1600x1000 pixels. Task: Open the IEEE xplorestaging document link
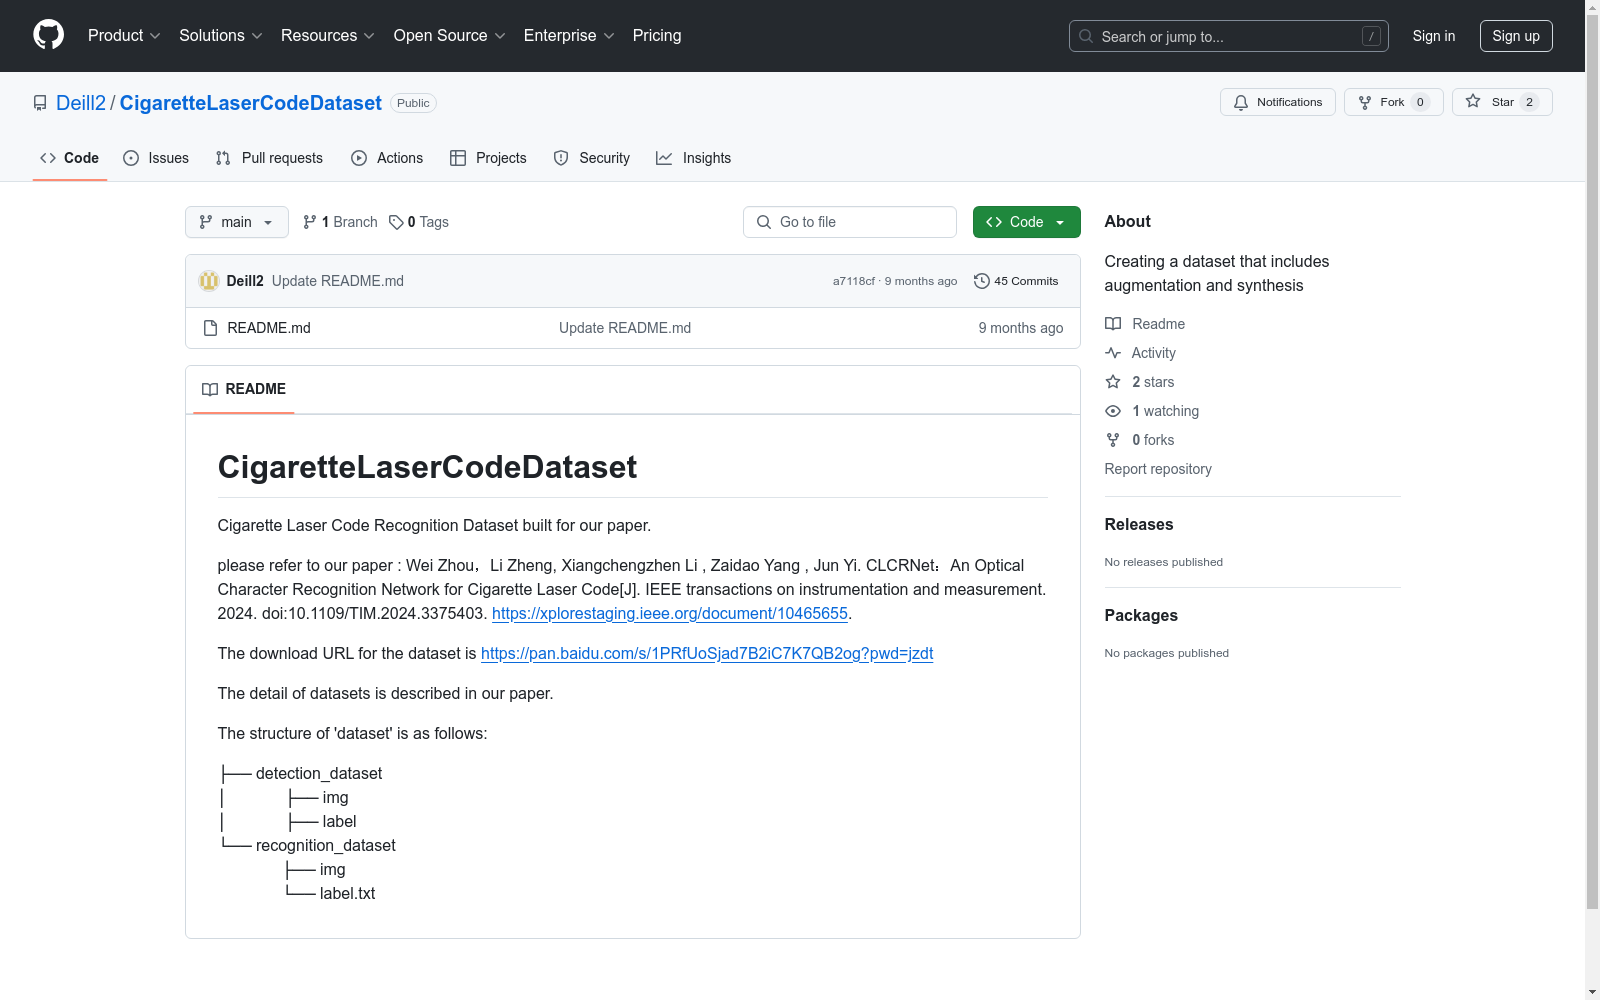click(670, 613)
